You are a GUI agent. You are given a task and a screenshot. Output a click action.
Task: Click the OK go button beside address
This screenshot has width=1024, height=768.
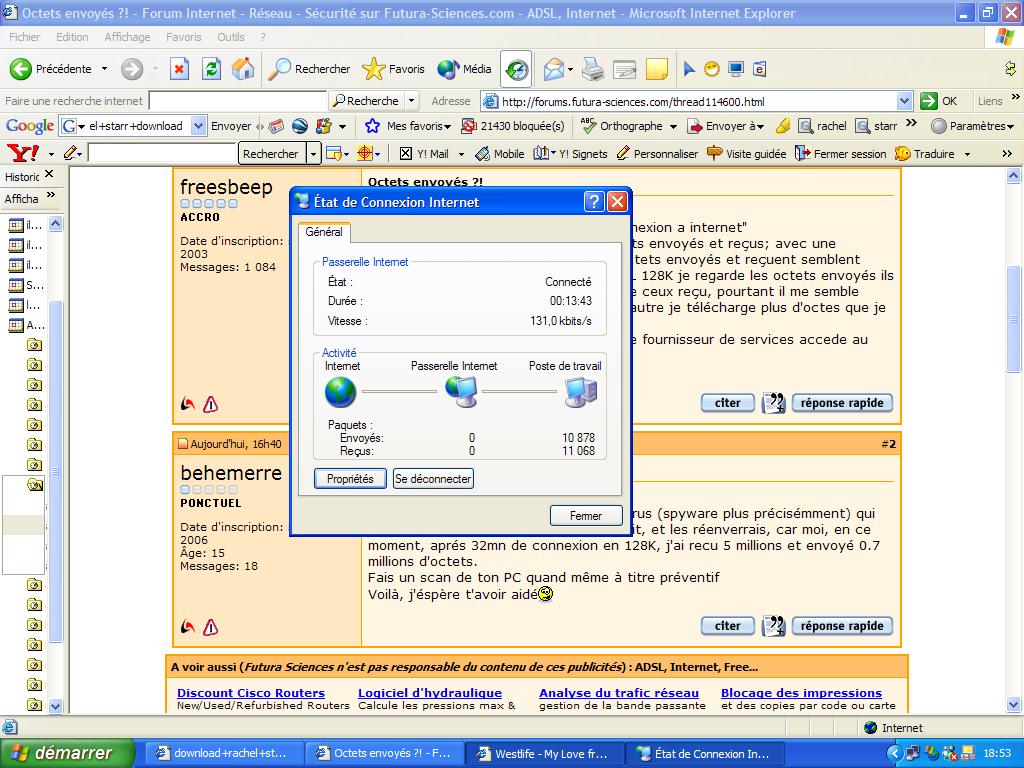[938, 101]
